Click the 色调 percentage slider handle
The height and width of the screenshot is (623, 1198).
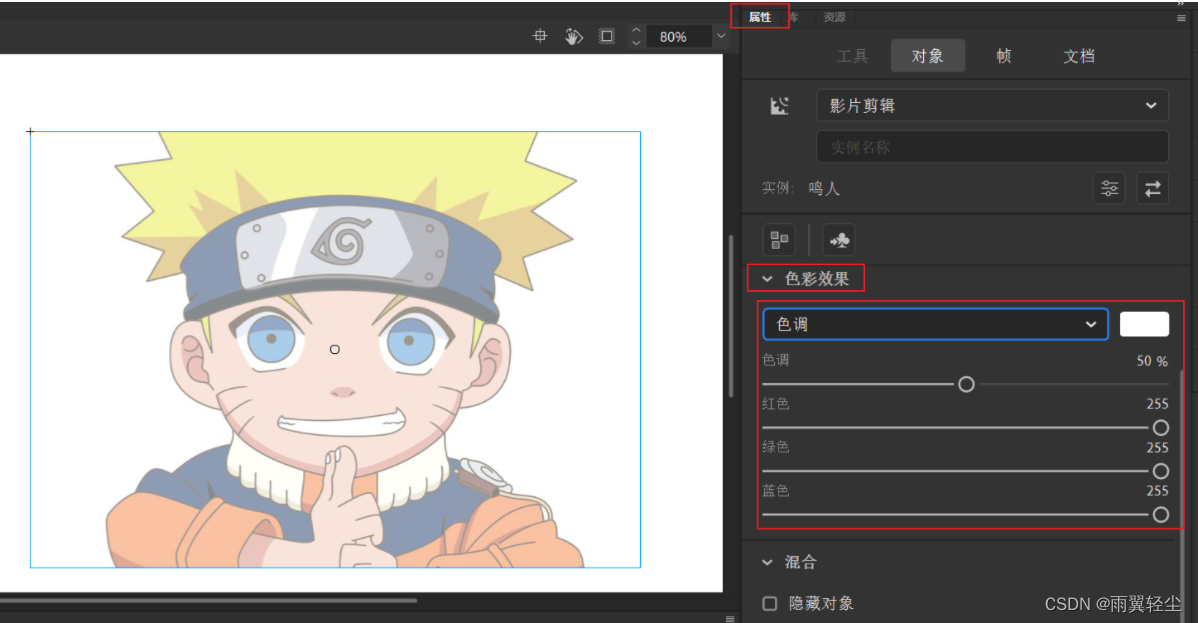click(x=966, y=385)
